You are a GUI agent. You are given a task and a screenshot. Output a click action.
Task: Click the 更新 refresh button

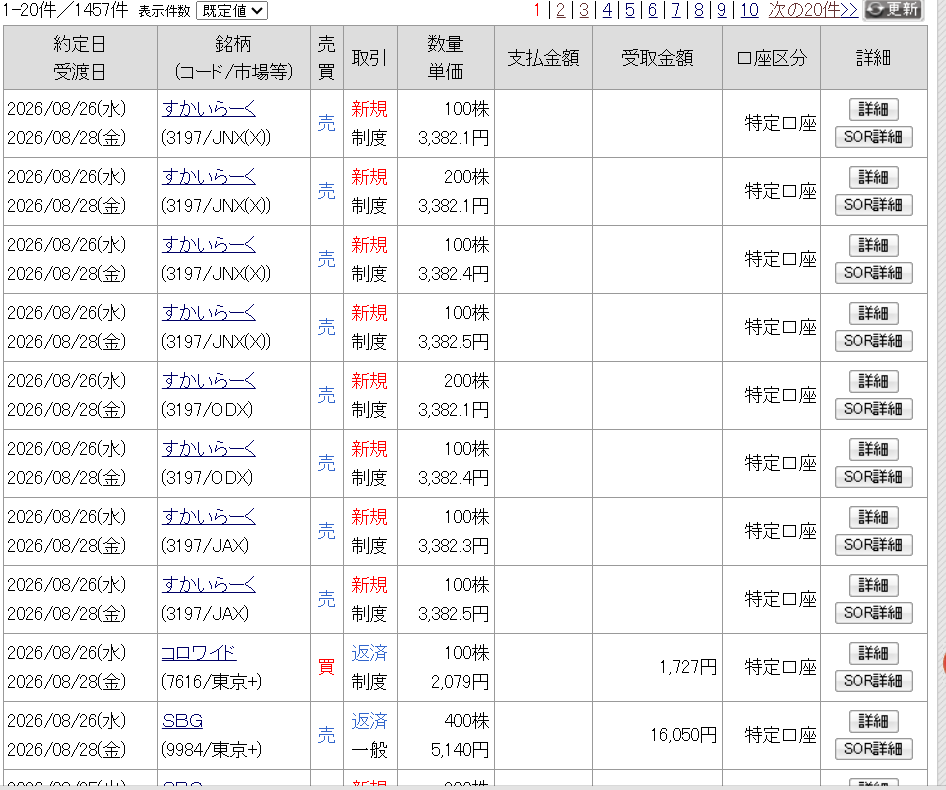[894, 10]
